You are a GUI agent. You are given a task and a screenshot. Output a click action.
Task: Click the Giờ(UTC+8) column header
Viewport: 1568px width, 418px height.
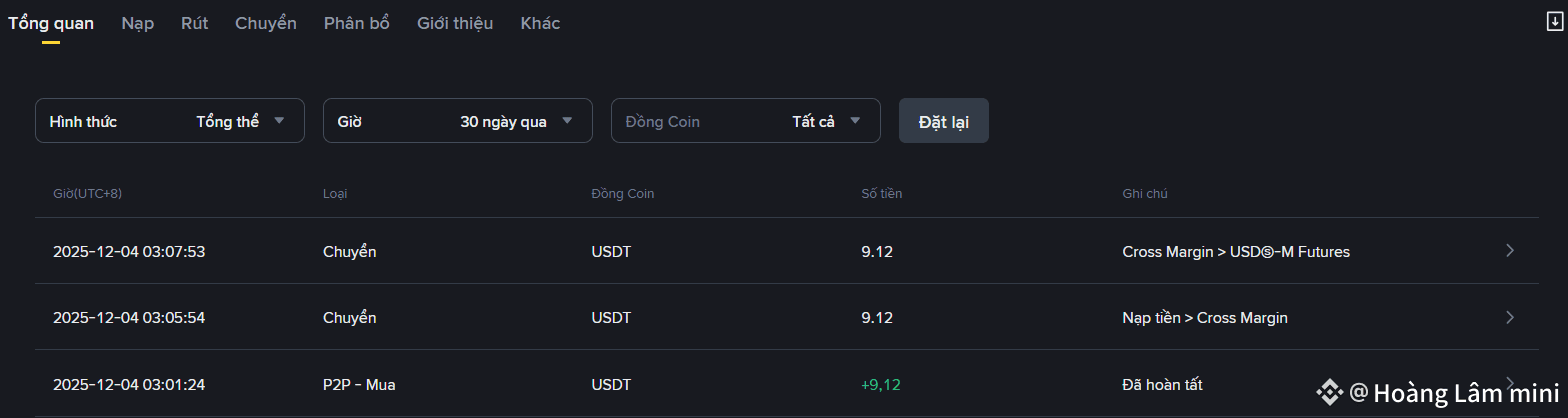[87, 193]
